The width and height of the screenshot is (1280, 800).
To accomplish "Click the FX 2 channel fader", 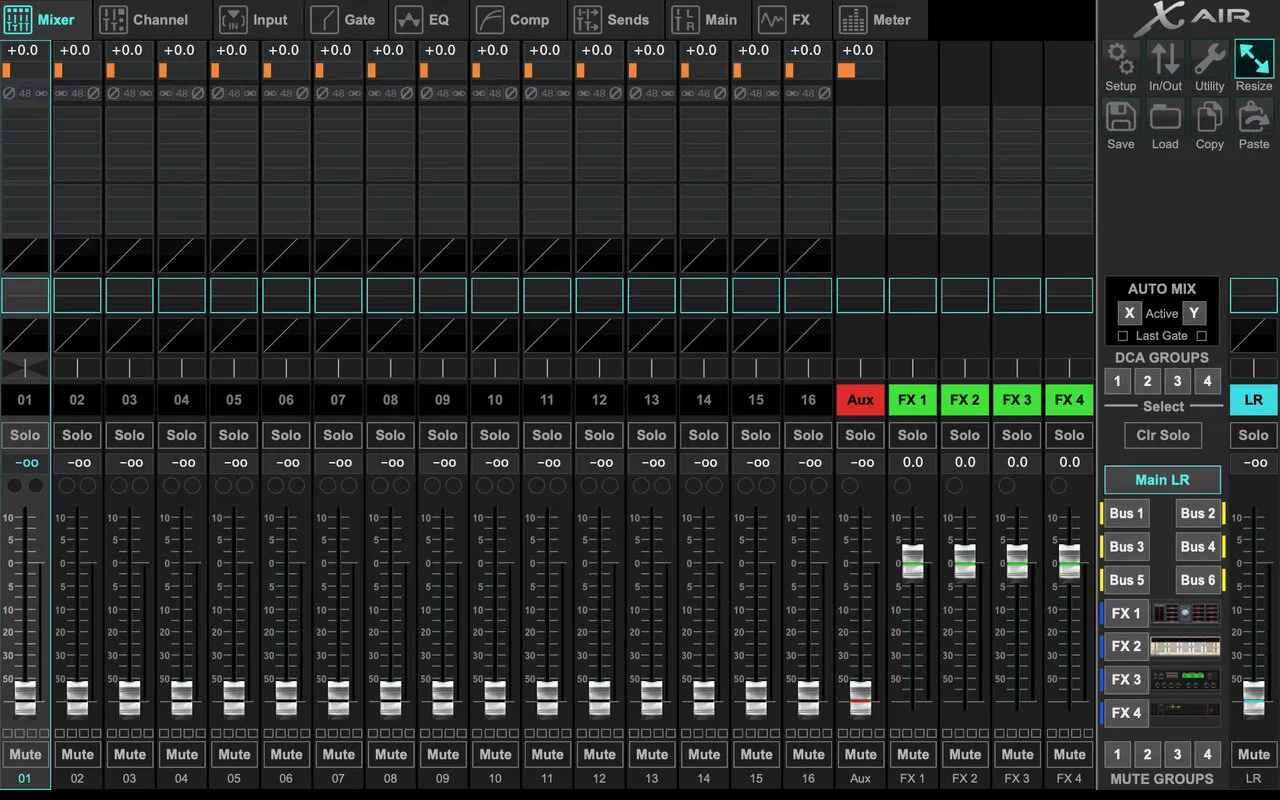I will tap(965, 561).
